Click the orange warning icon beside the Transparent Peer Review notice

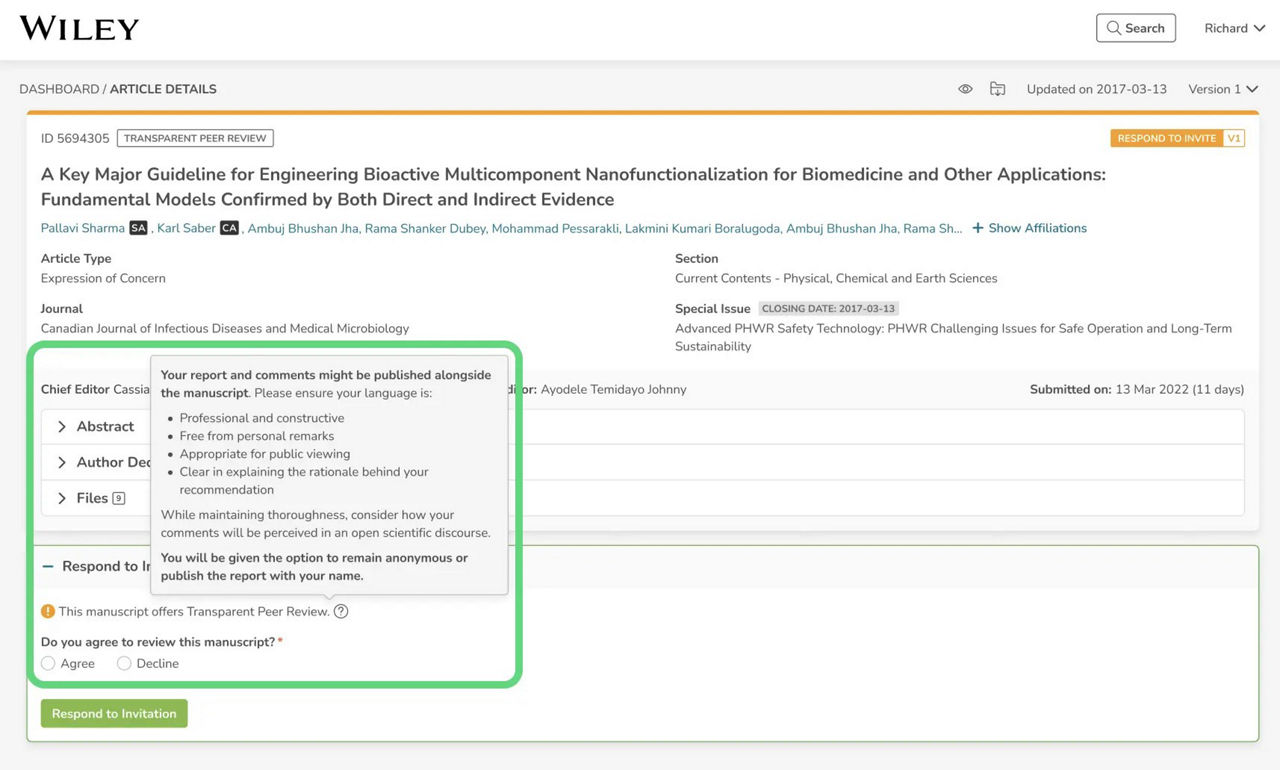pos(48,611)
